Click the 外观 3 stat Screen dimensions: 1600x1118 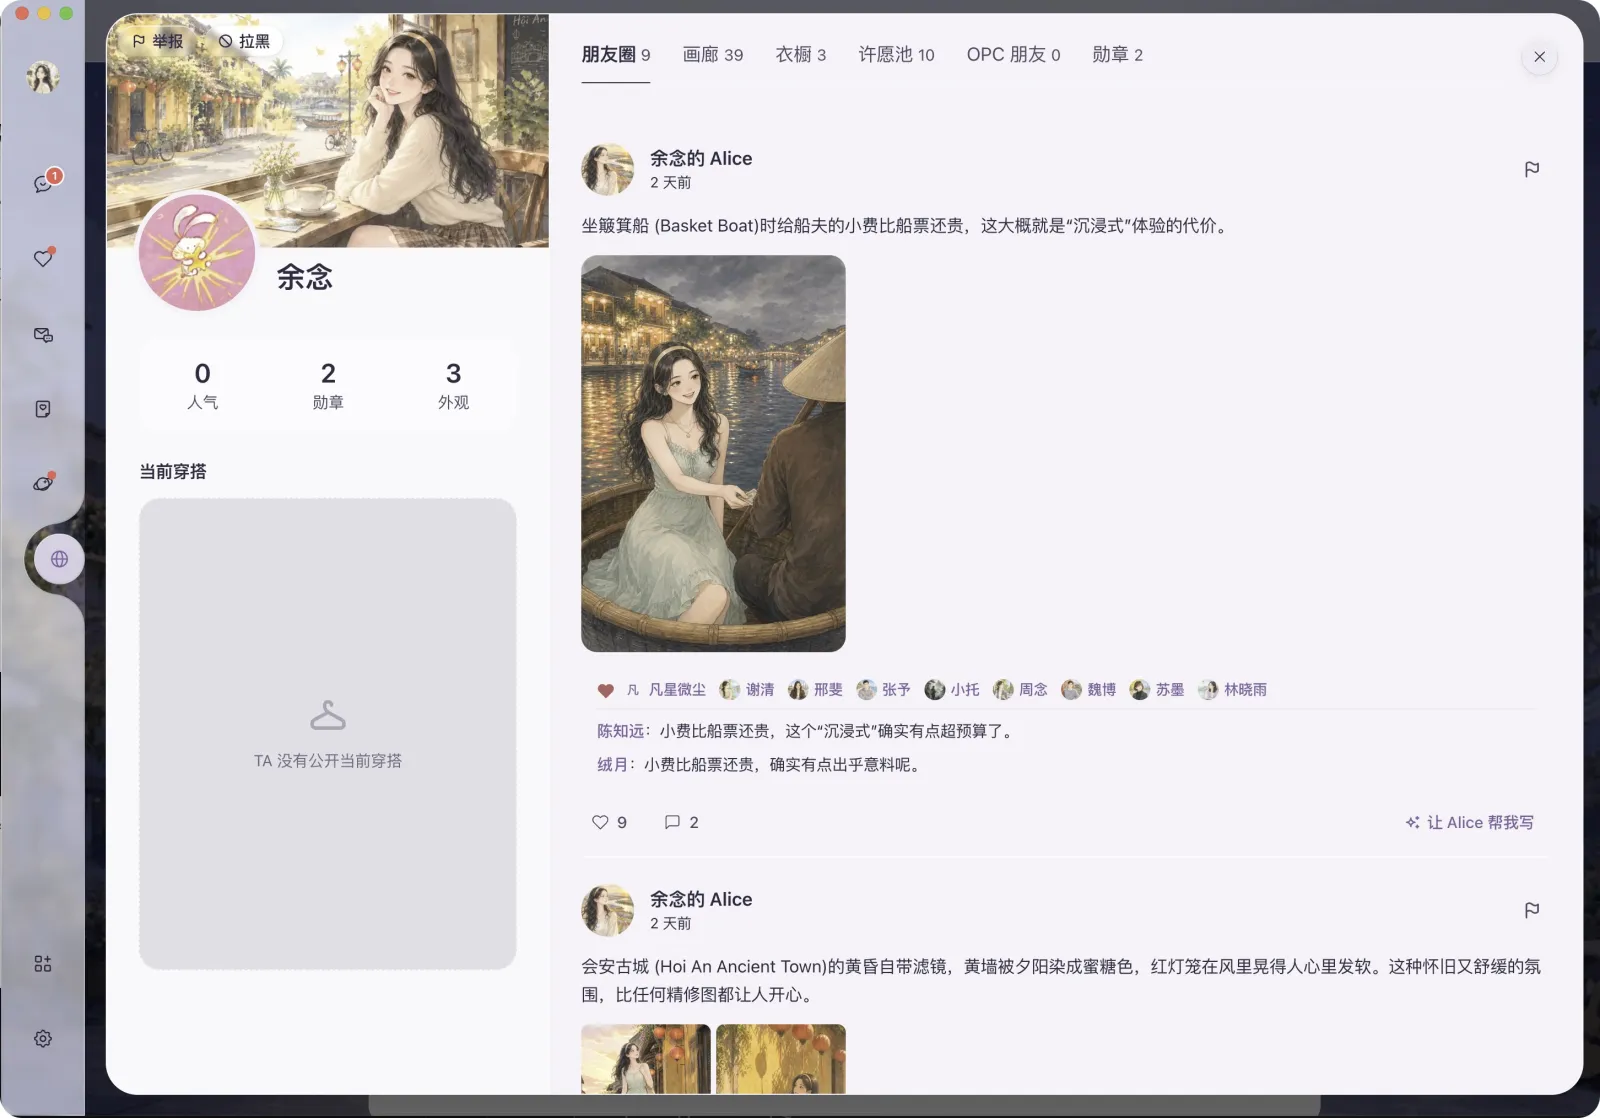coord(453,385)
